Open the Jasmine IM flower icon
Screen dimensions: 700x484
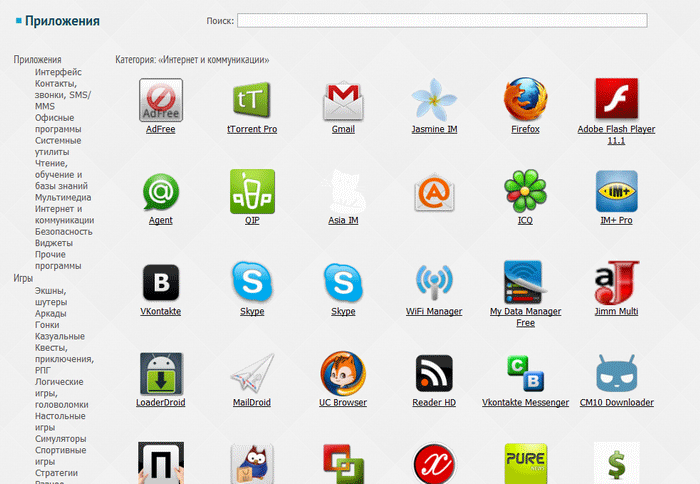tap(434, 100)
